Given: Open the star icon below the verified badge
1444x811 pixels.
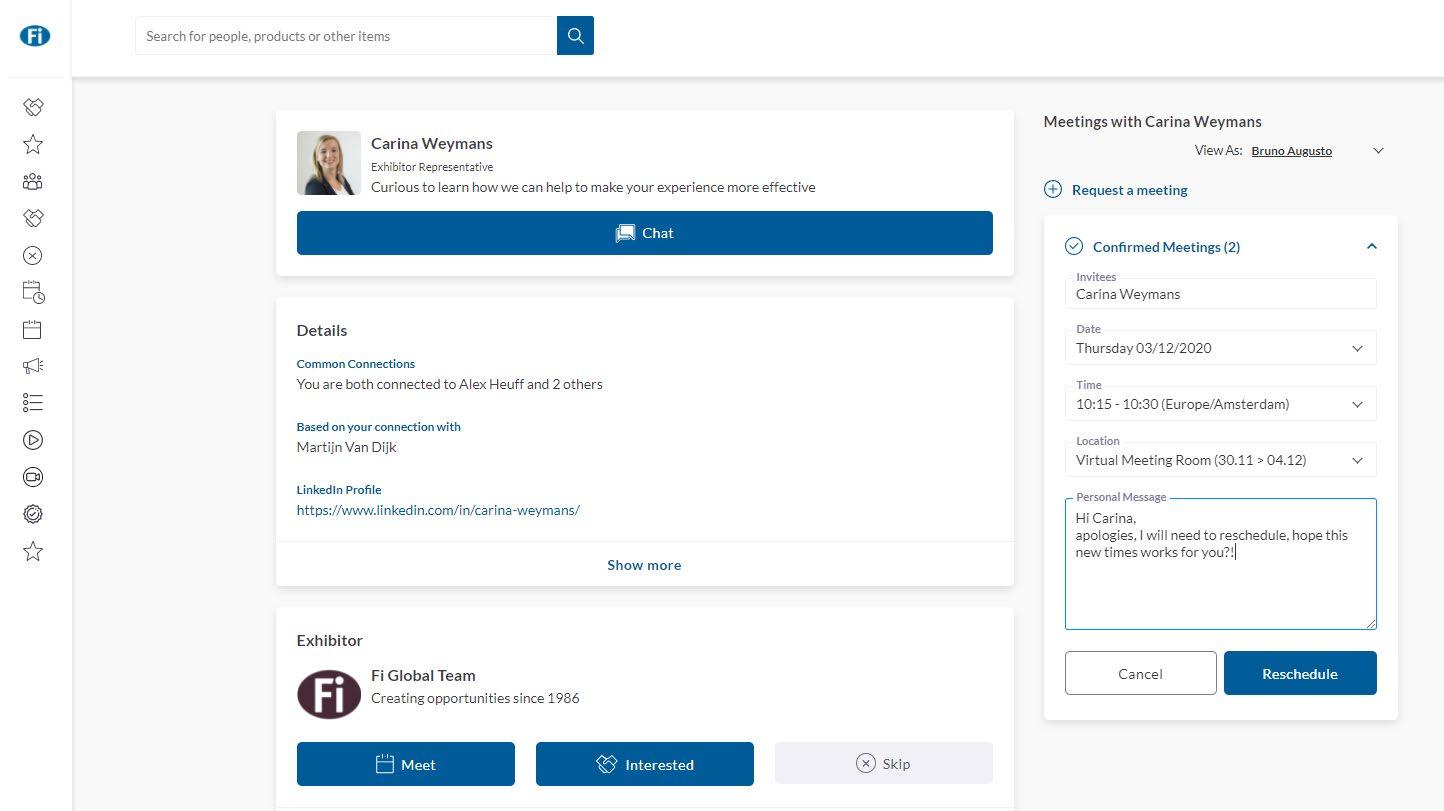Looking at the screenshot, I should tap(33, 551).
